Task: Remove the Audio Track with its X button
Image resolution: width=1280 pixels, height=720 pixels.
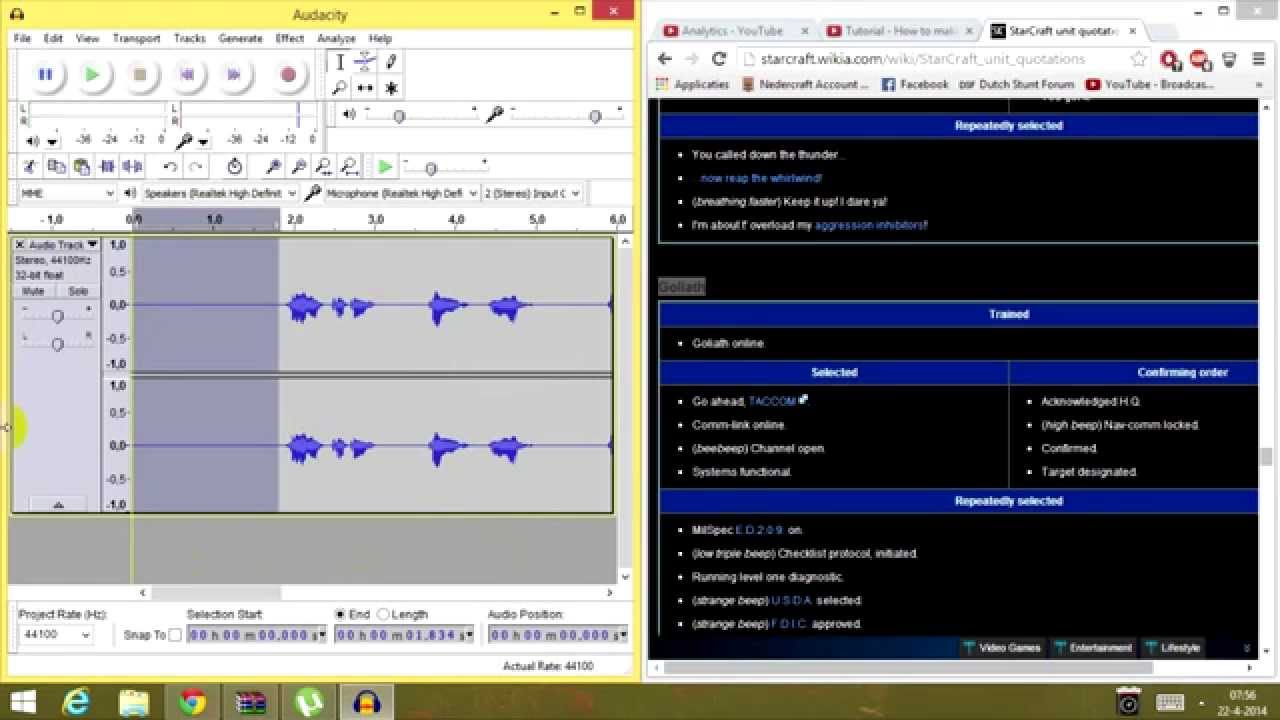Action: 19,245
